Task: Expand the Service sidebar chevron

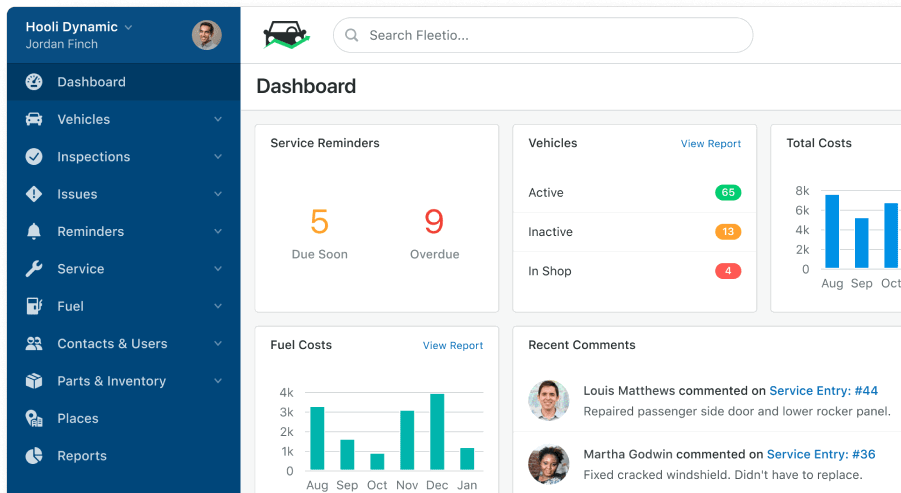Action: [218, 268]
